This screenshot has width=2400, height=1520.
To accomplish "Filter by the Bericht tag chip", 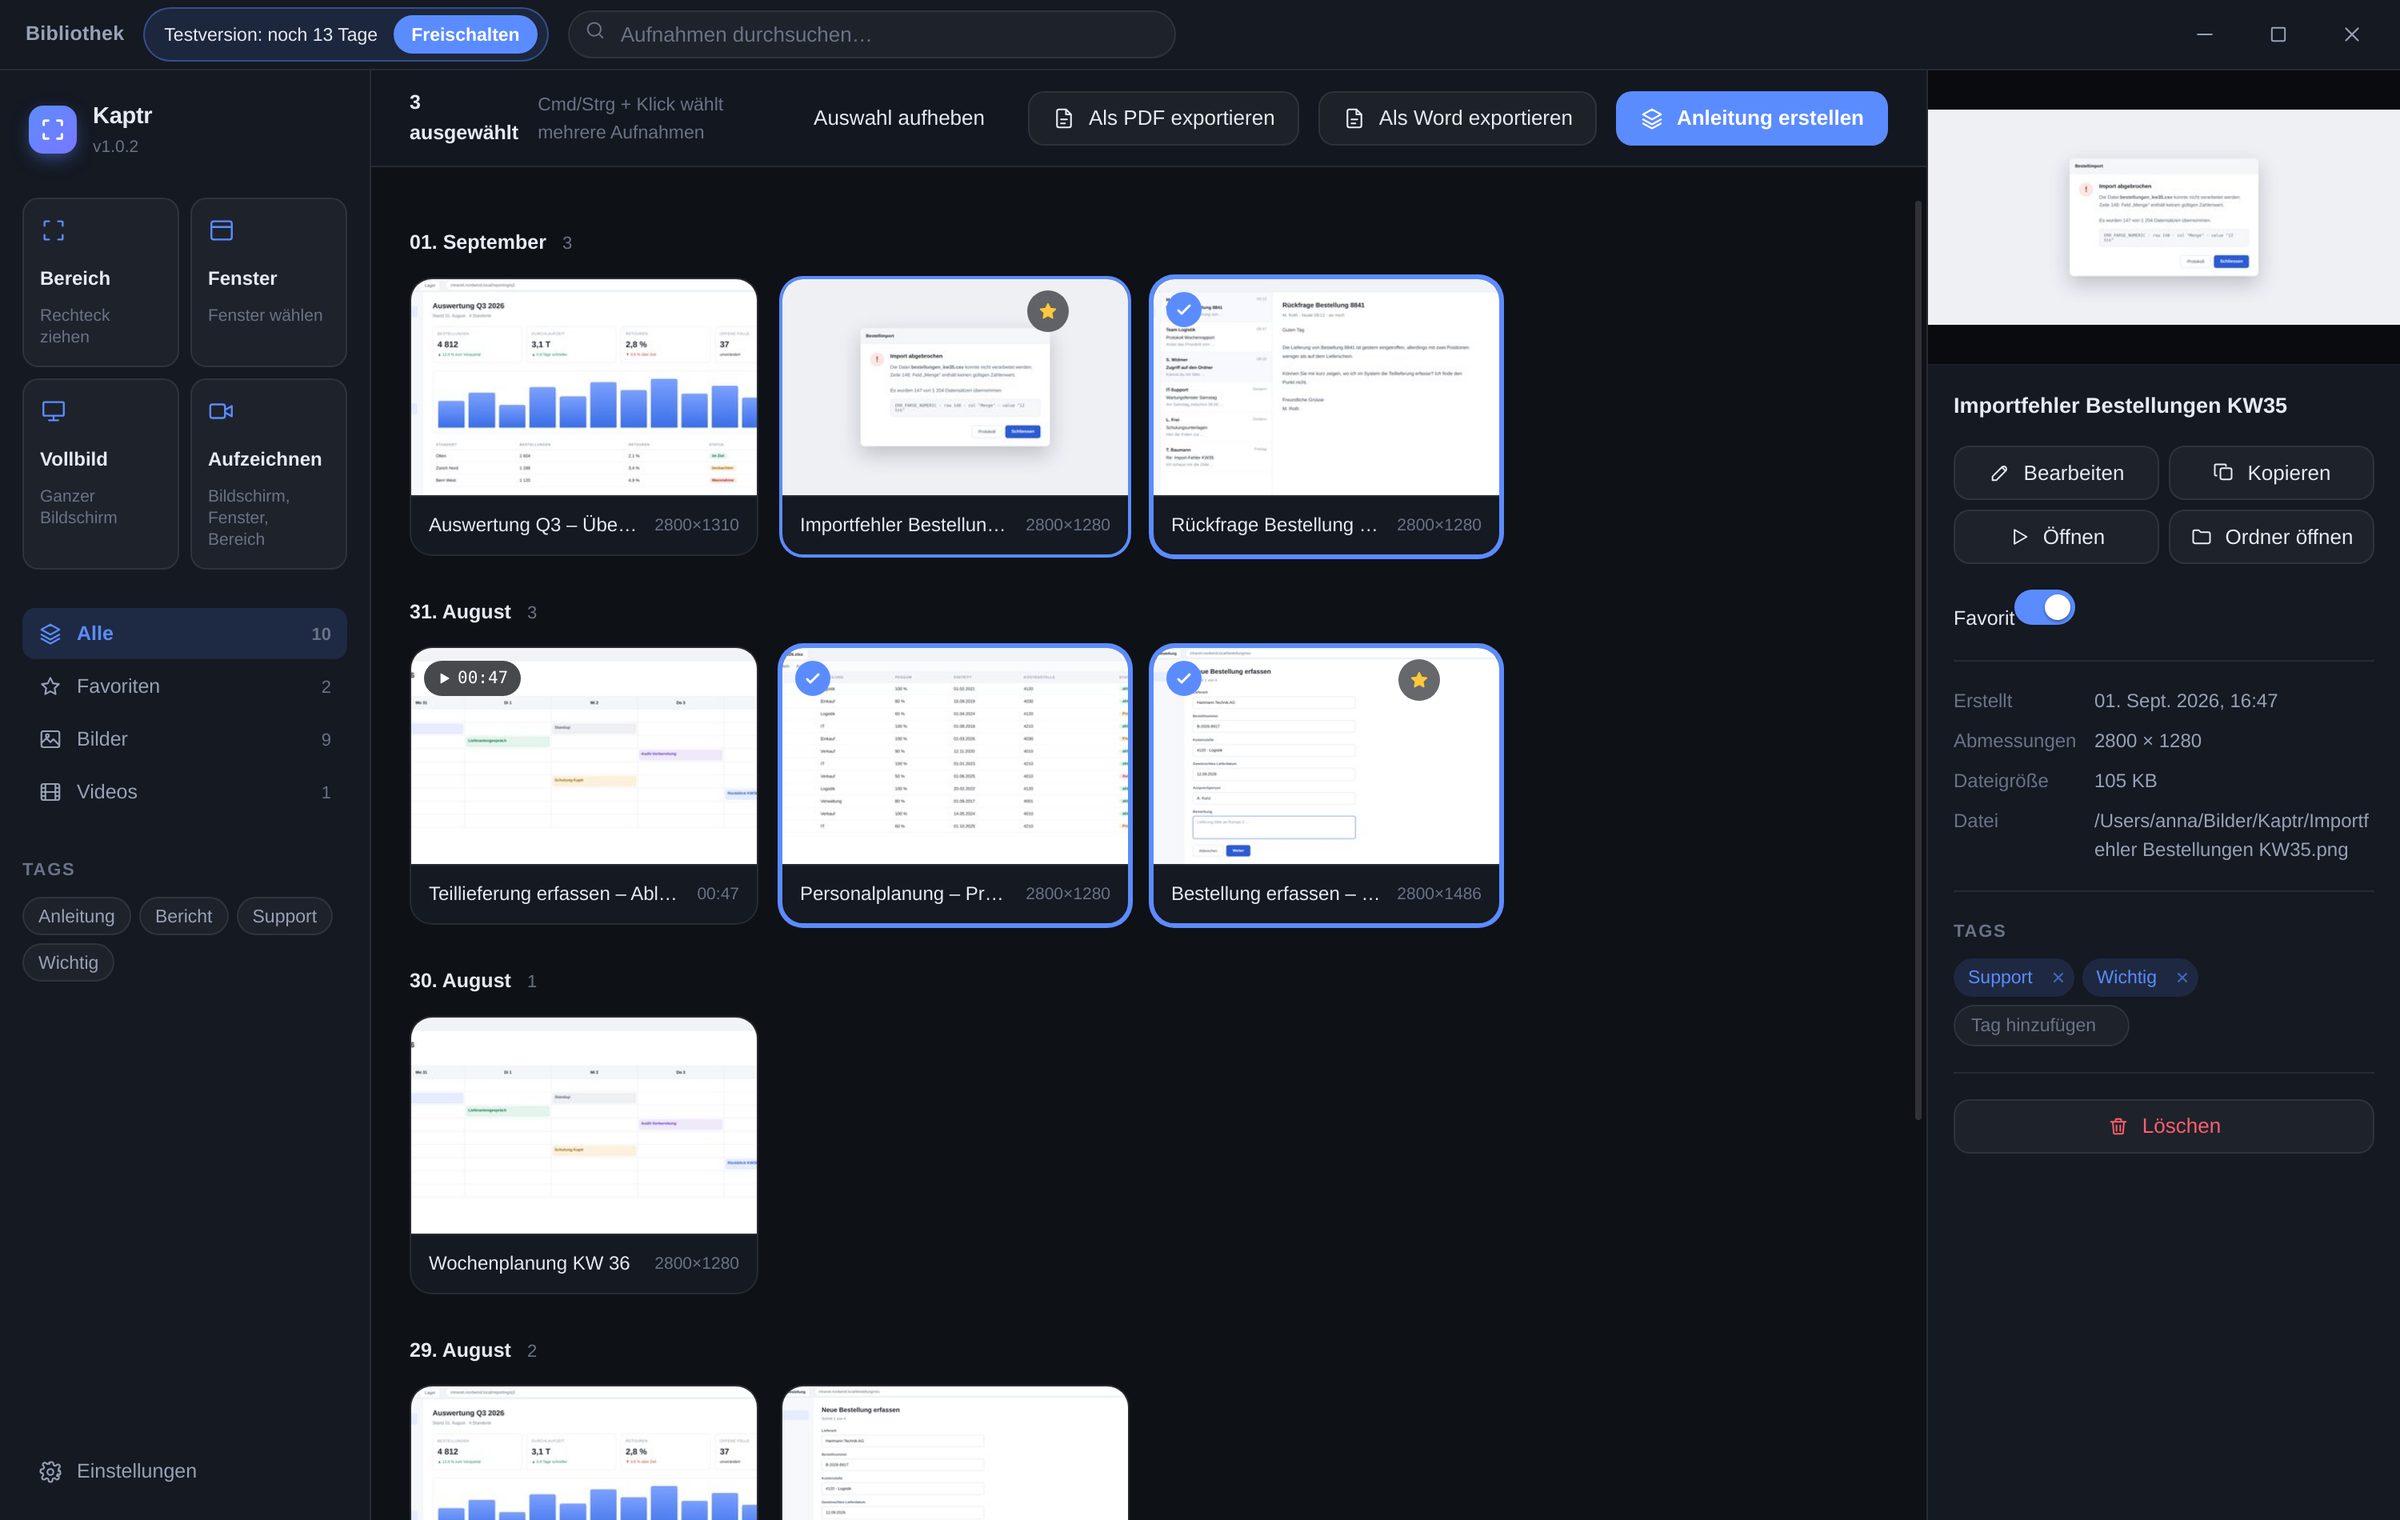I will (183, 916).
